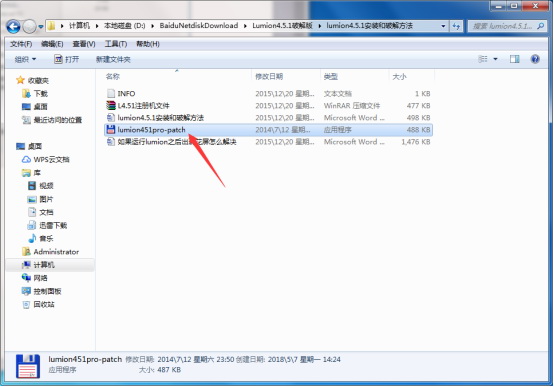Click WinRAR icon of L4.51注册机文件

[111, 105]
